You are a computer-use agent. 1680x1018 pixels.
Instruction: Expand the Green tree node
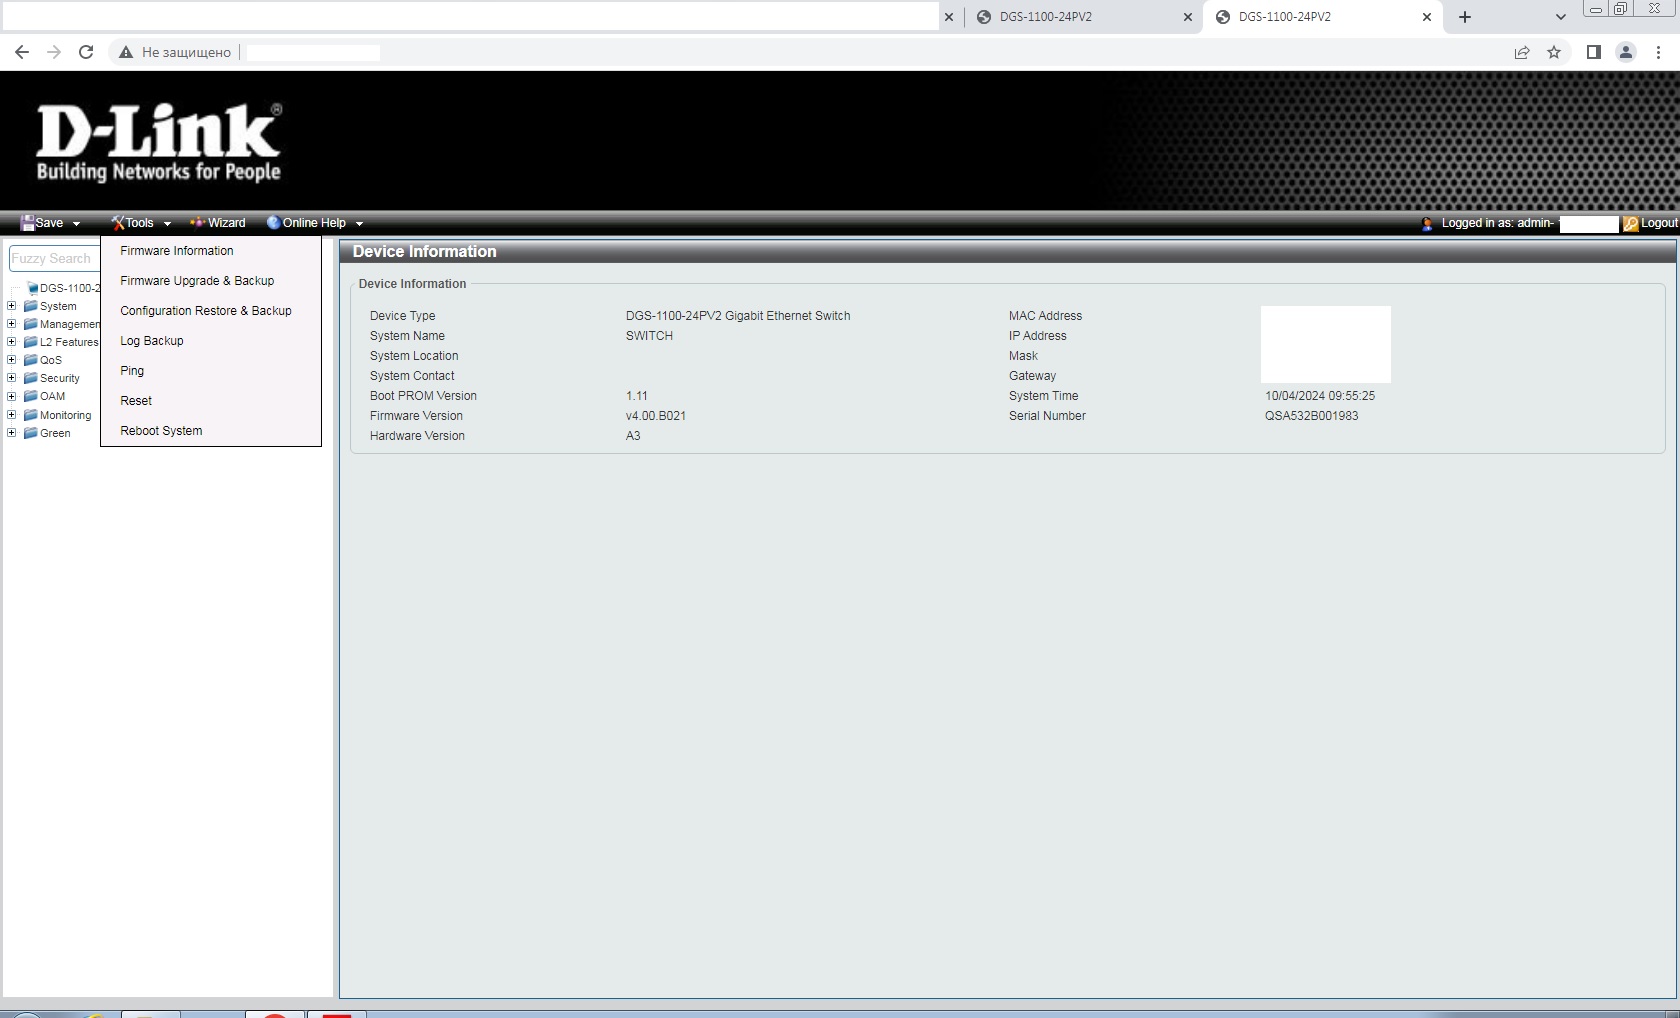[x=12, y=433]
